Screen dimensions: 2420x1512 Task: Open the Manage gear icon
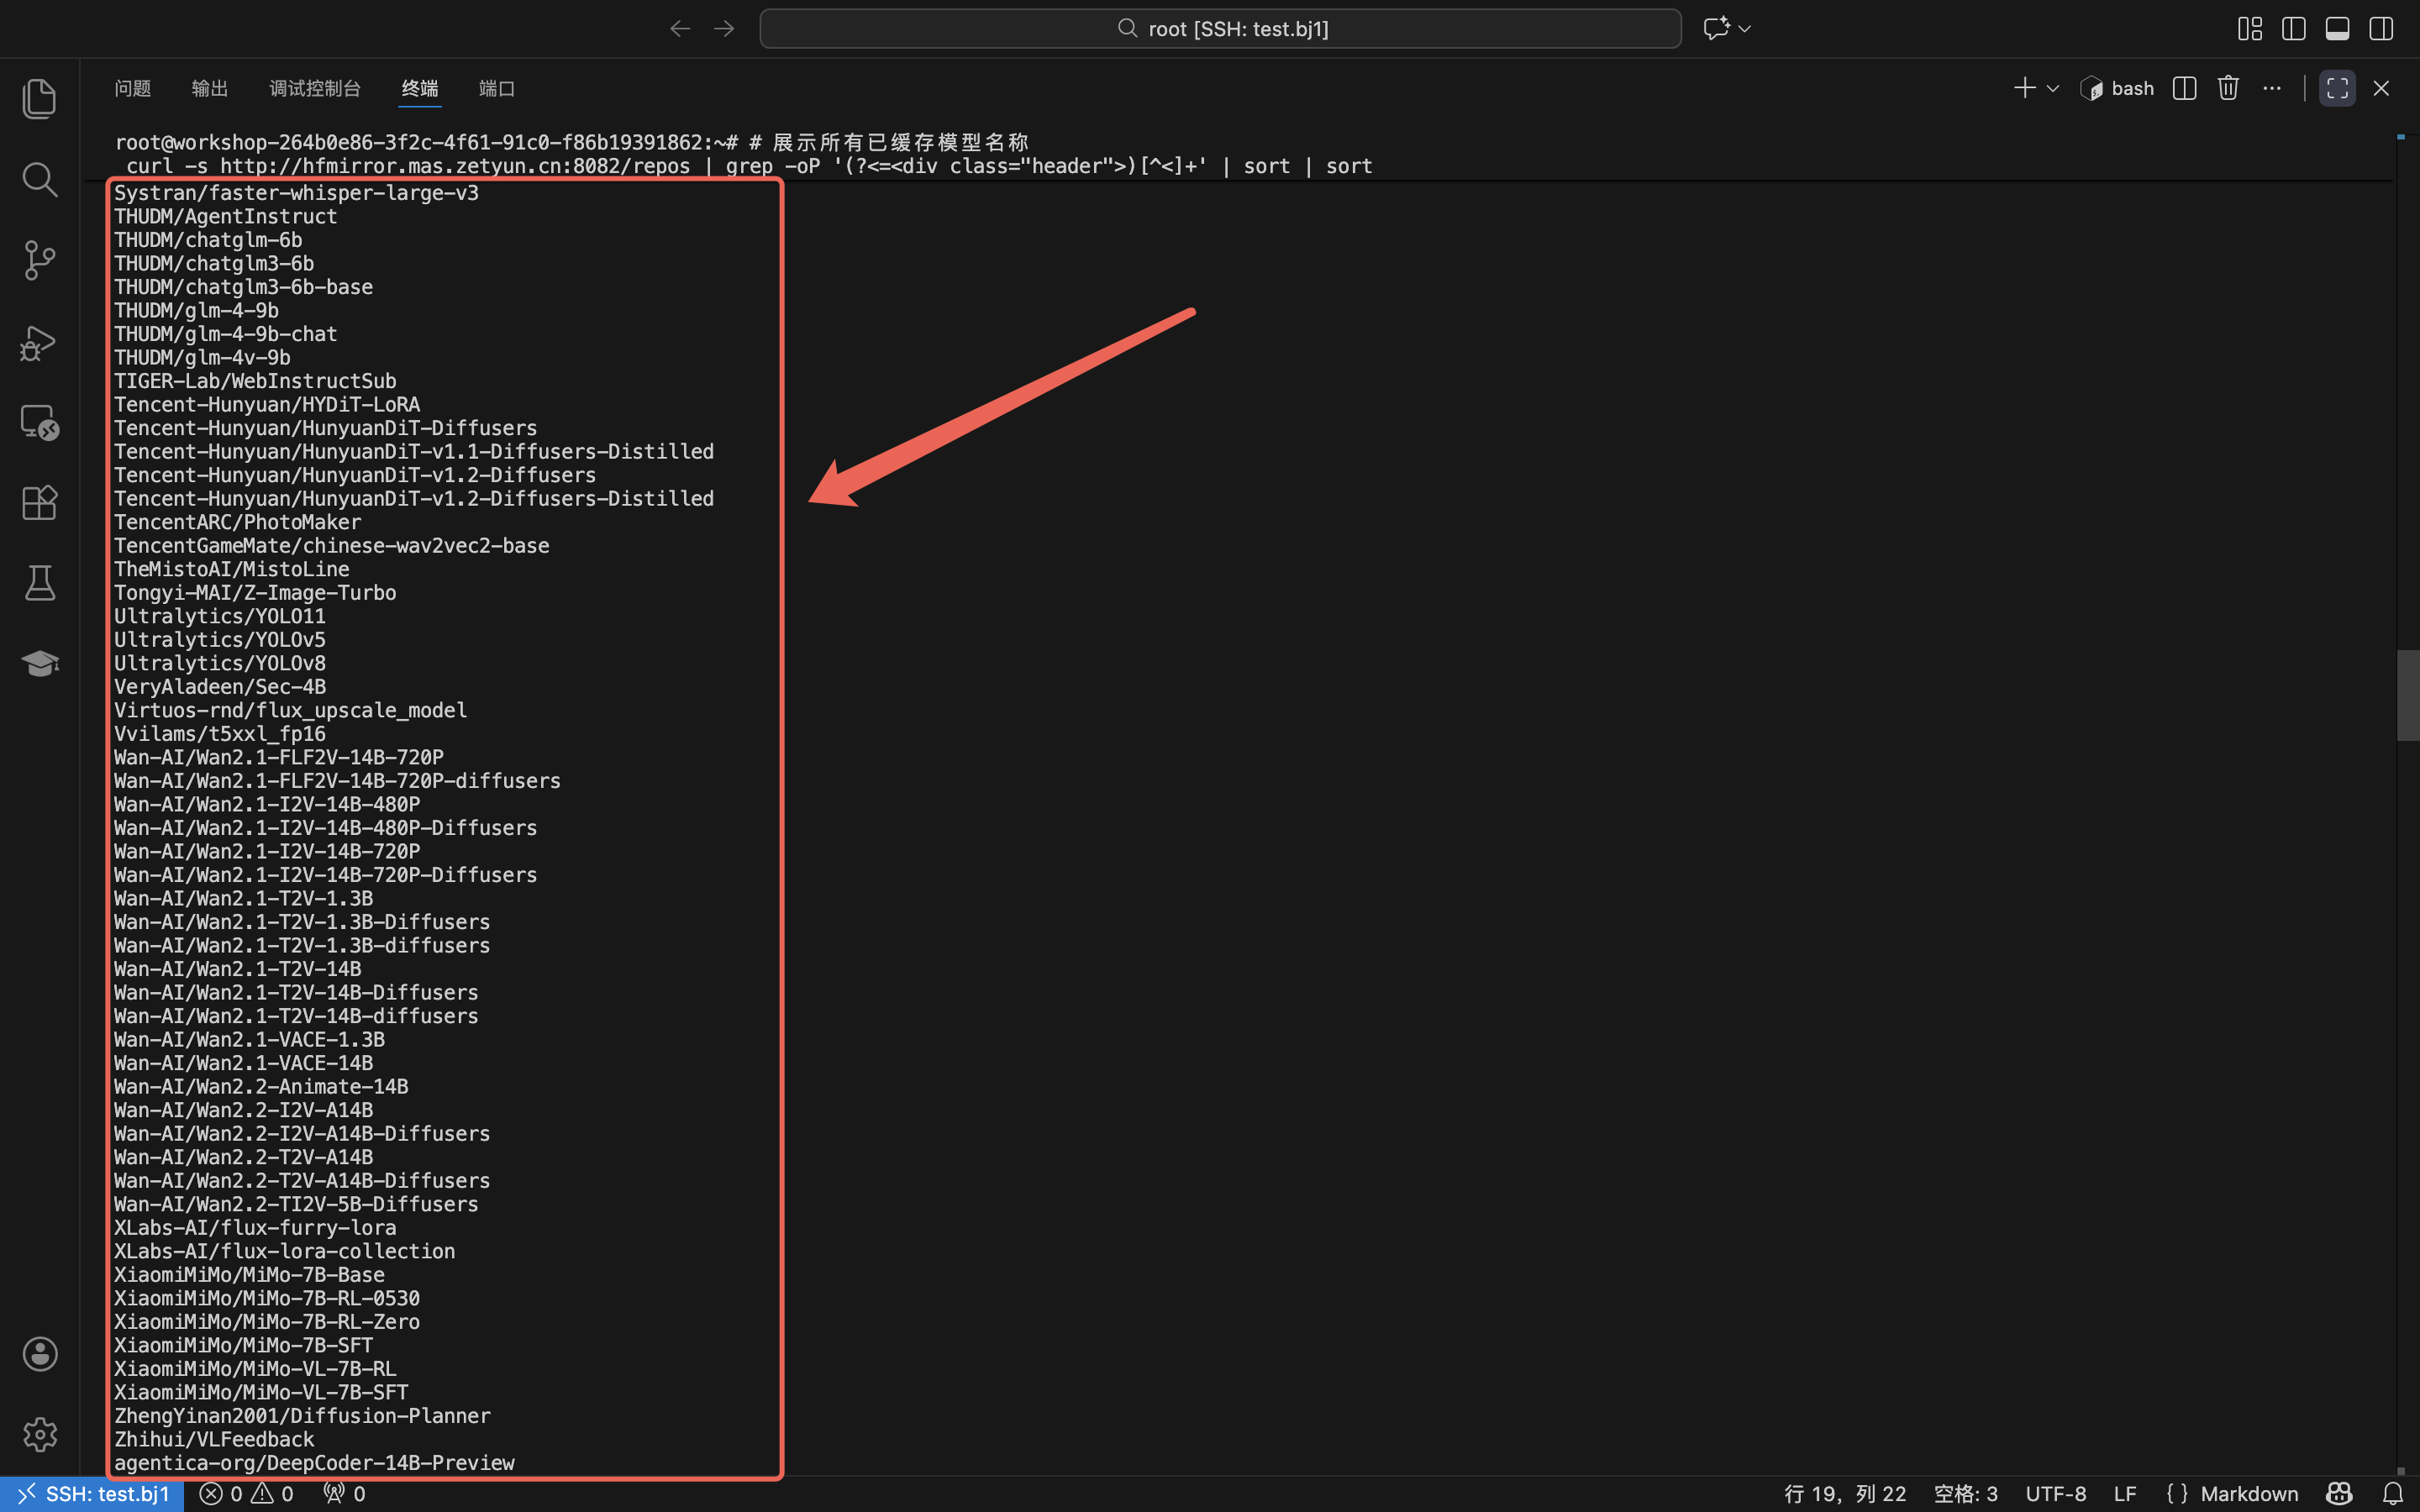39,1434
